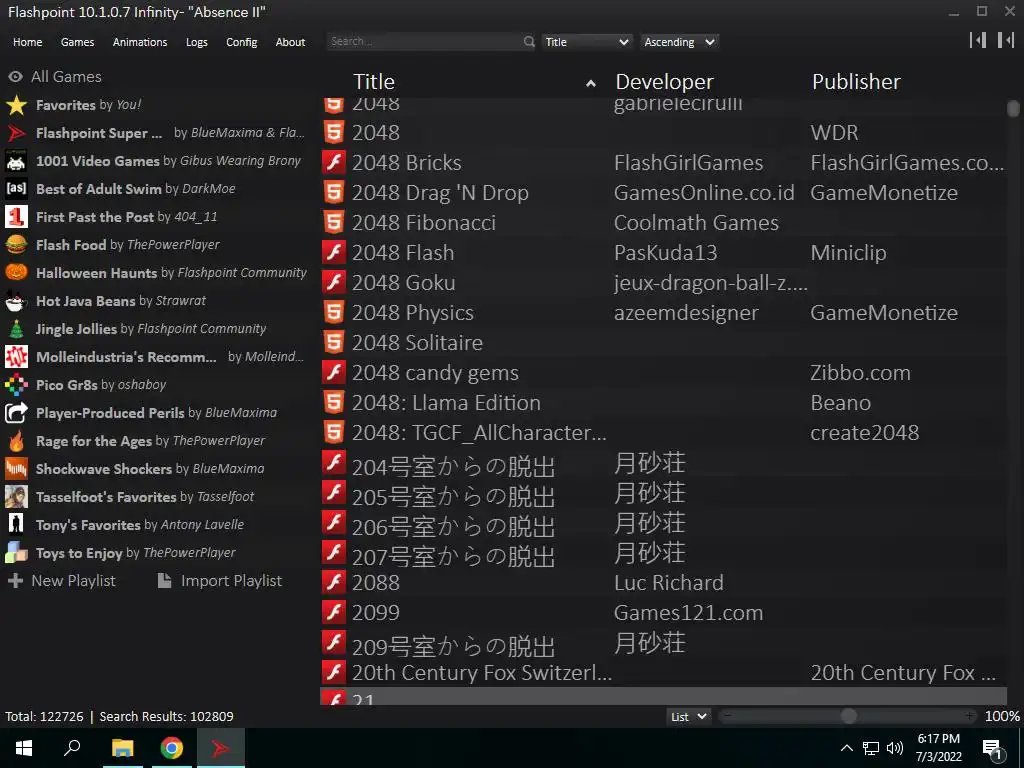Screen dimensions: 1024x768
Task: Select the 2048 Physics game title
Action: pos(412,313)
